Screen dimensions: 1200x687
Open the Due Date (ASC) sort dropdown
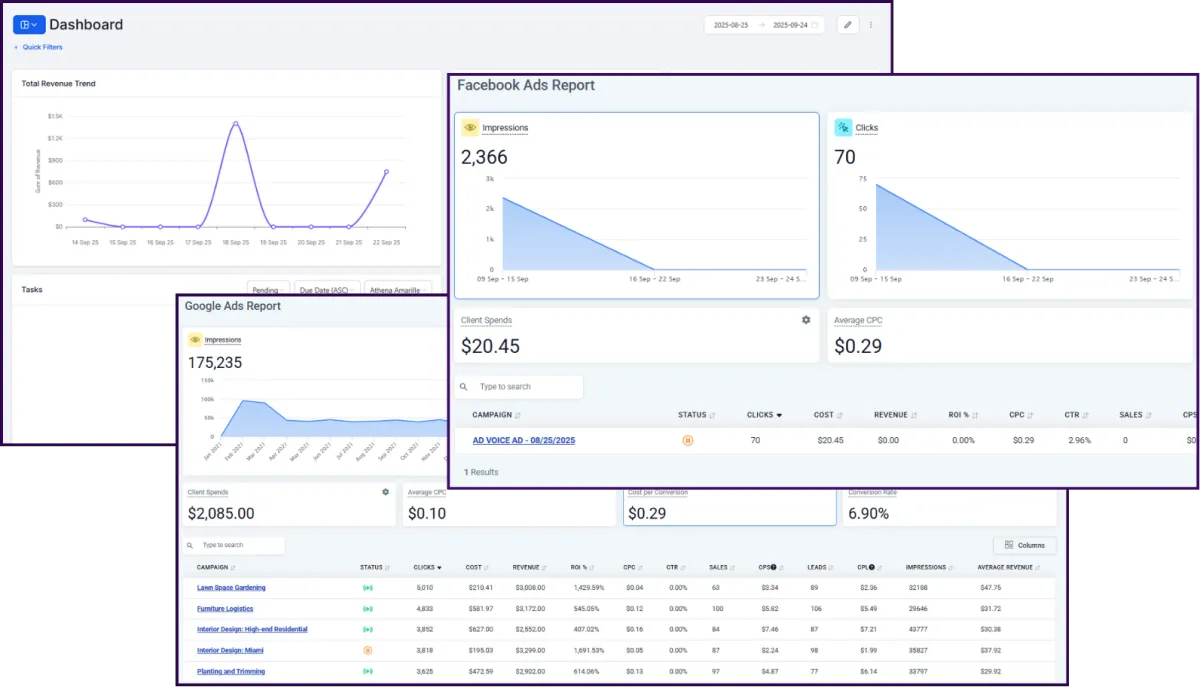(326, 290)
